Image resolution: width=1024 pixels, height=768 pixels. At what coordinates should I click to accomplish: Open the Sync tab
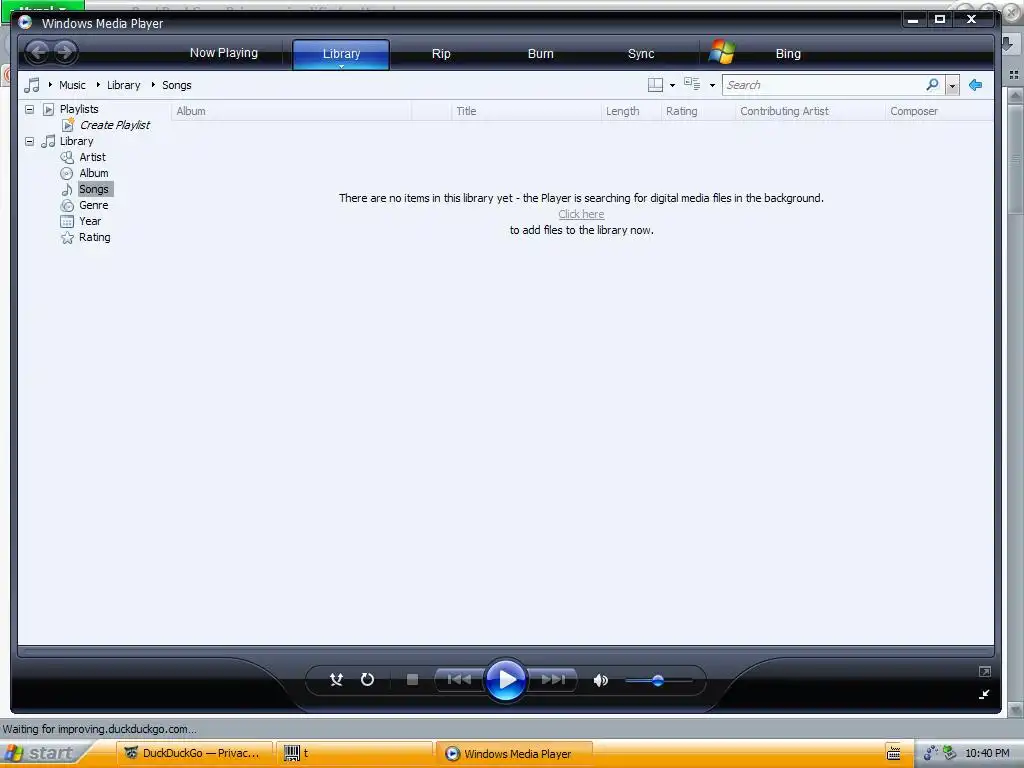pyautogui.click(x=641, y=54)
